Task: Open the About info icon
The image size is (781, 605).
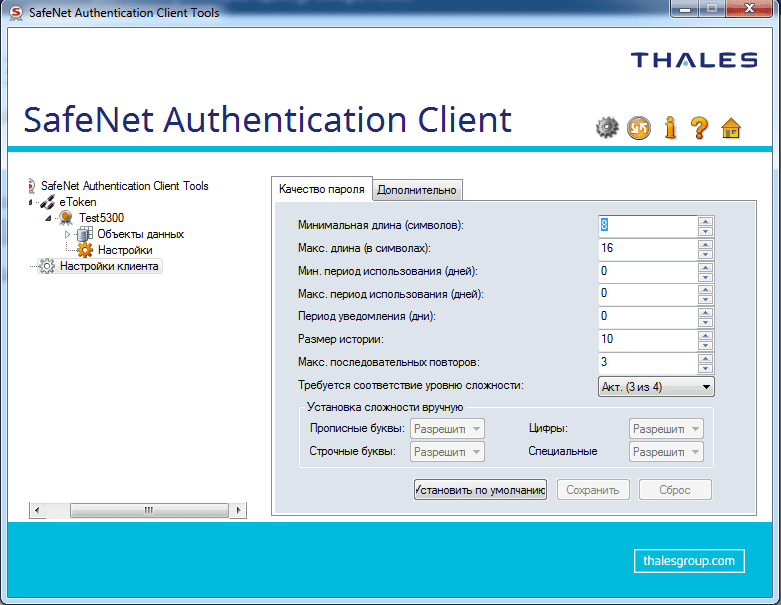Action: tap(670, 127)
